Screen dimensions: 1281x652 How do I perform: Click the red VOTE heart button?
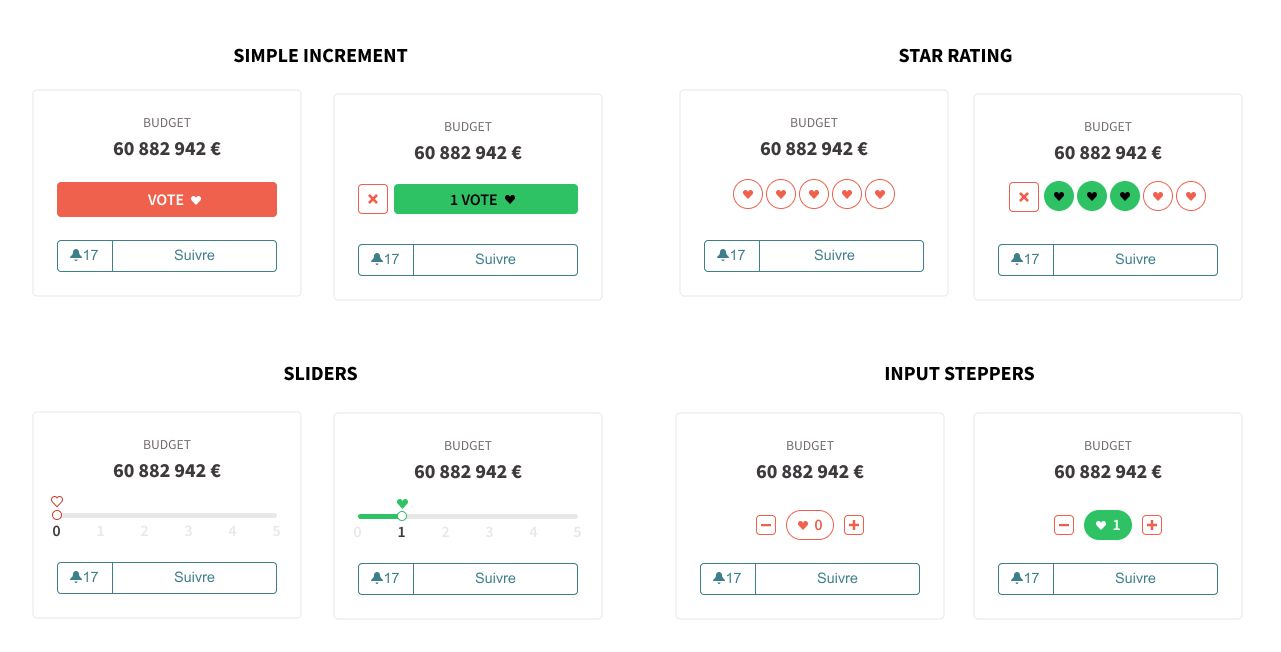tap(167, 200)
